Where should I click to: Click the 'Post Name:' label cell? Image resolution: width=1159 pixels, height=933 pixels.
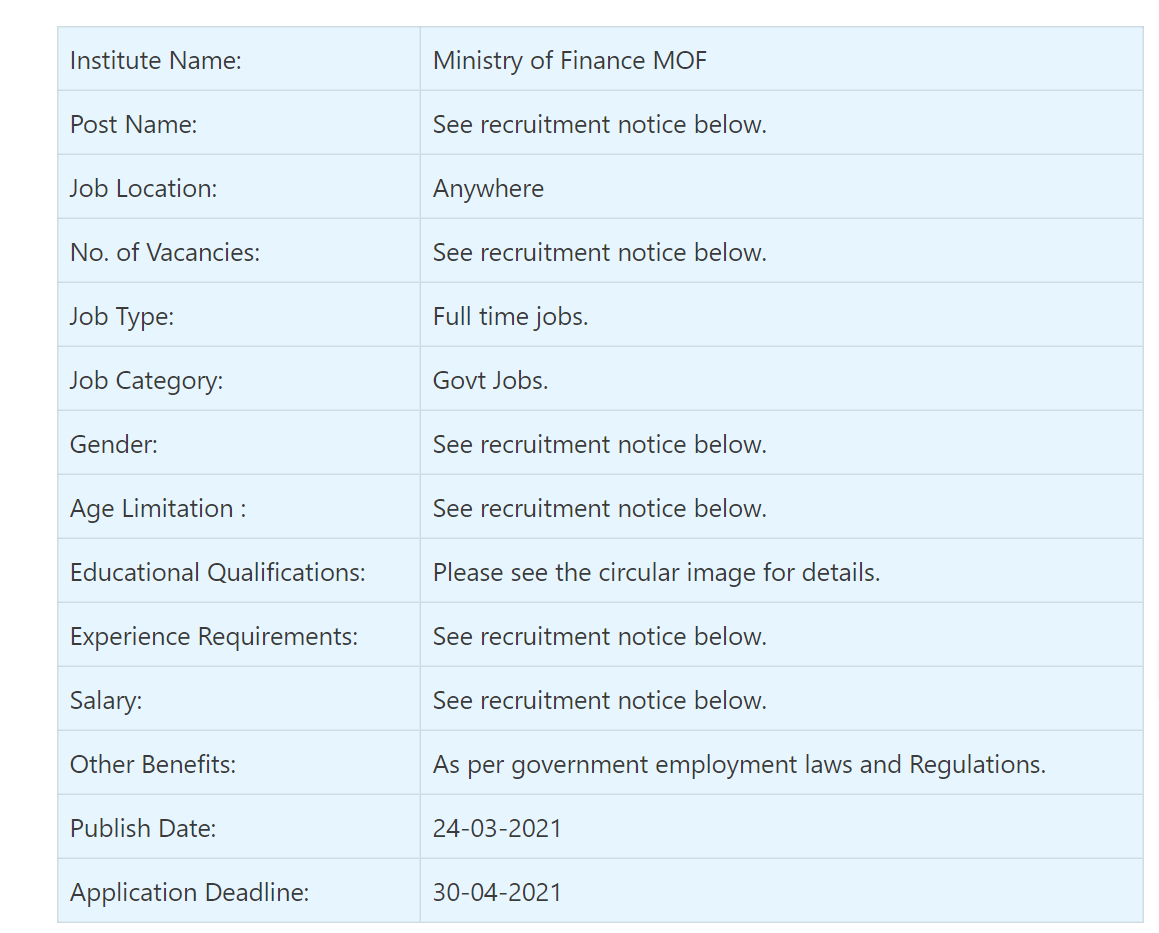pos(134,125)
